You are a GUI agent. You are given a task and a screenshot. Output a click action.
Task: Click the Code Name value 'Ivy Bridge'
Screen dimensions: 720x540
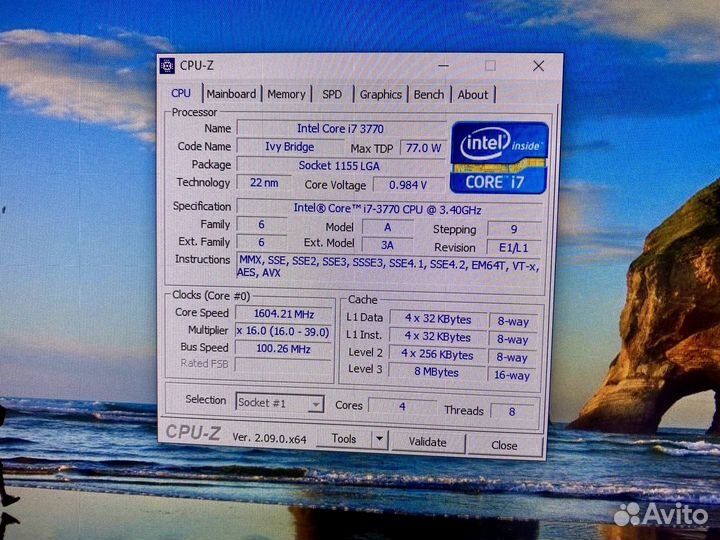pyautogui.click(x=290, y=147)
